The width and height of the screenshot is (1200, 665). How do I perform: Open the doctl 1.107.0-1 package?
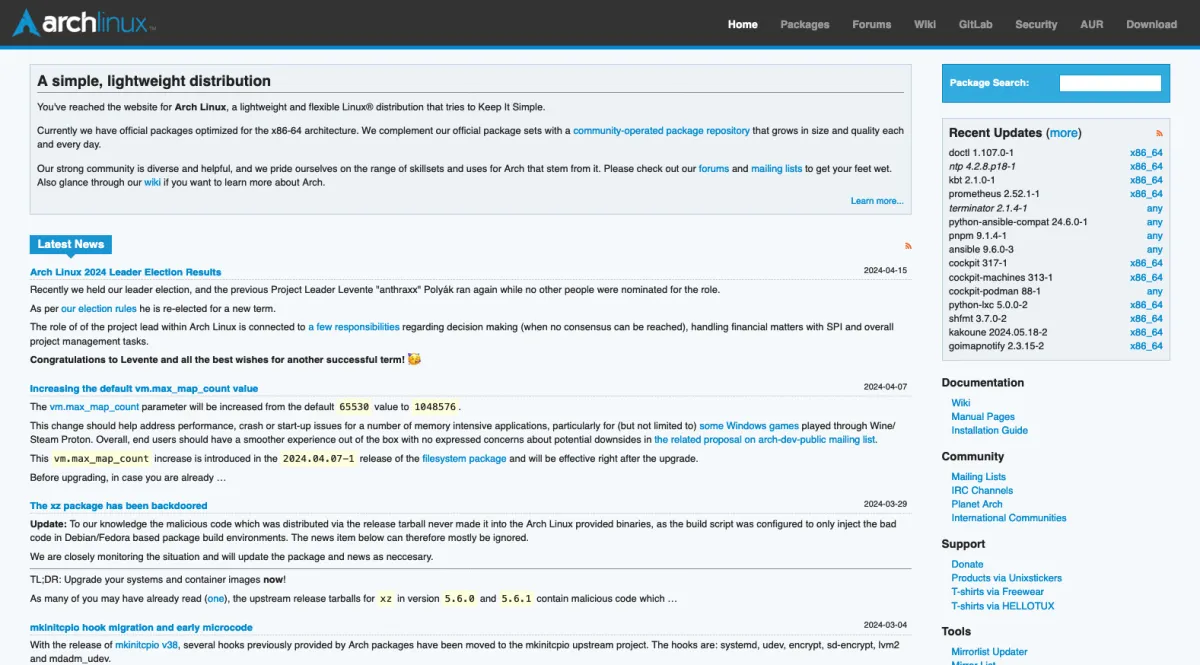[981, 153]
